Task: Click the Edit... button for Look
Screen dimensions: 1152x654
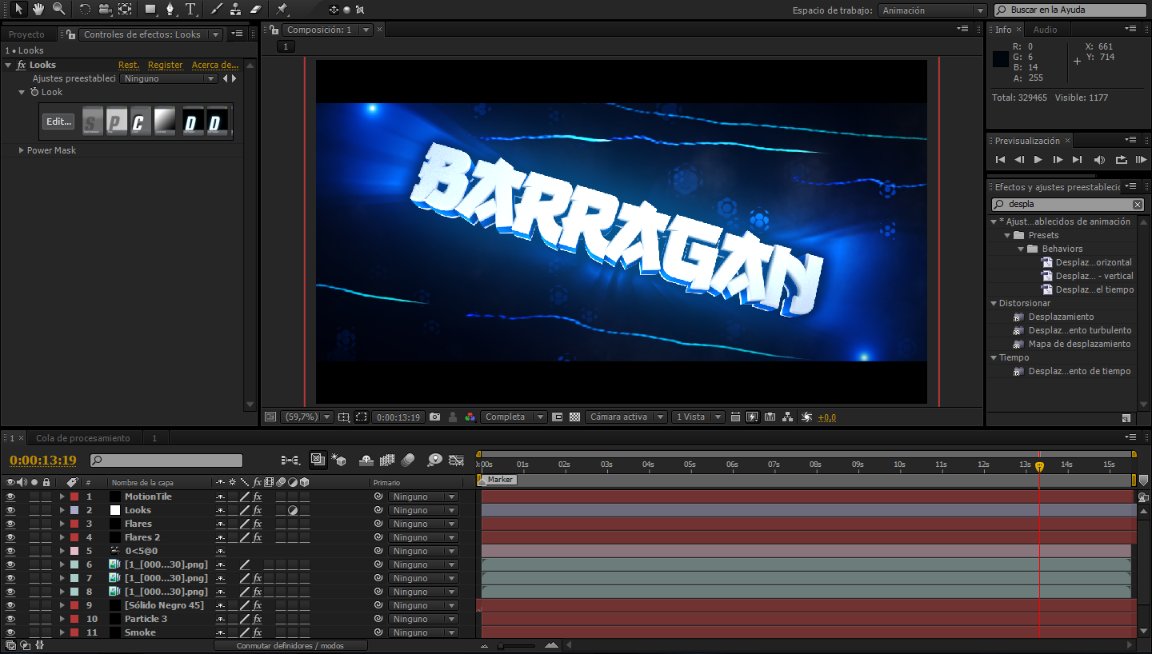Action: [59, 122]
